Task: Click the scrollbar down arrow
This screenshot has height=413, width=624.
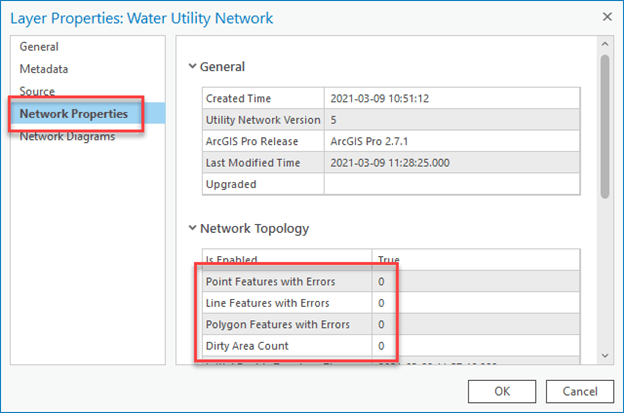Action: click(x=604, y=356)
